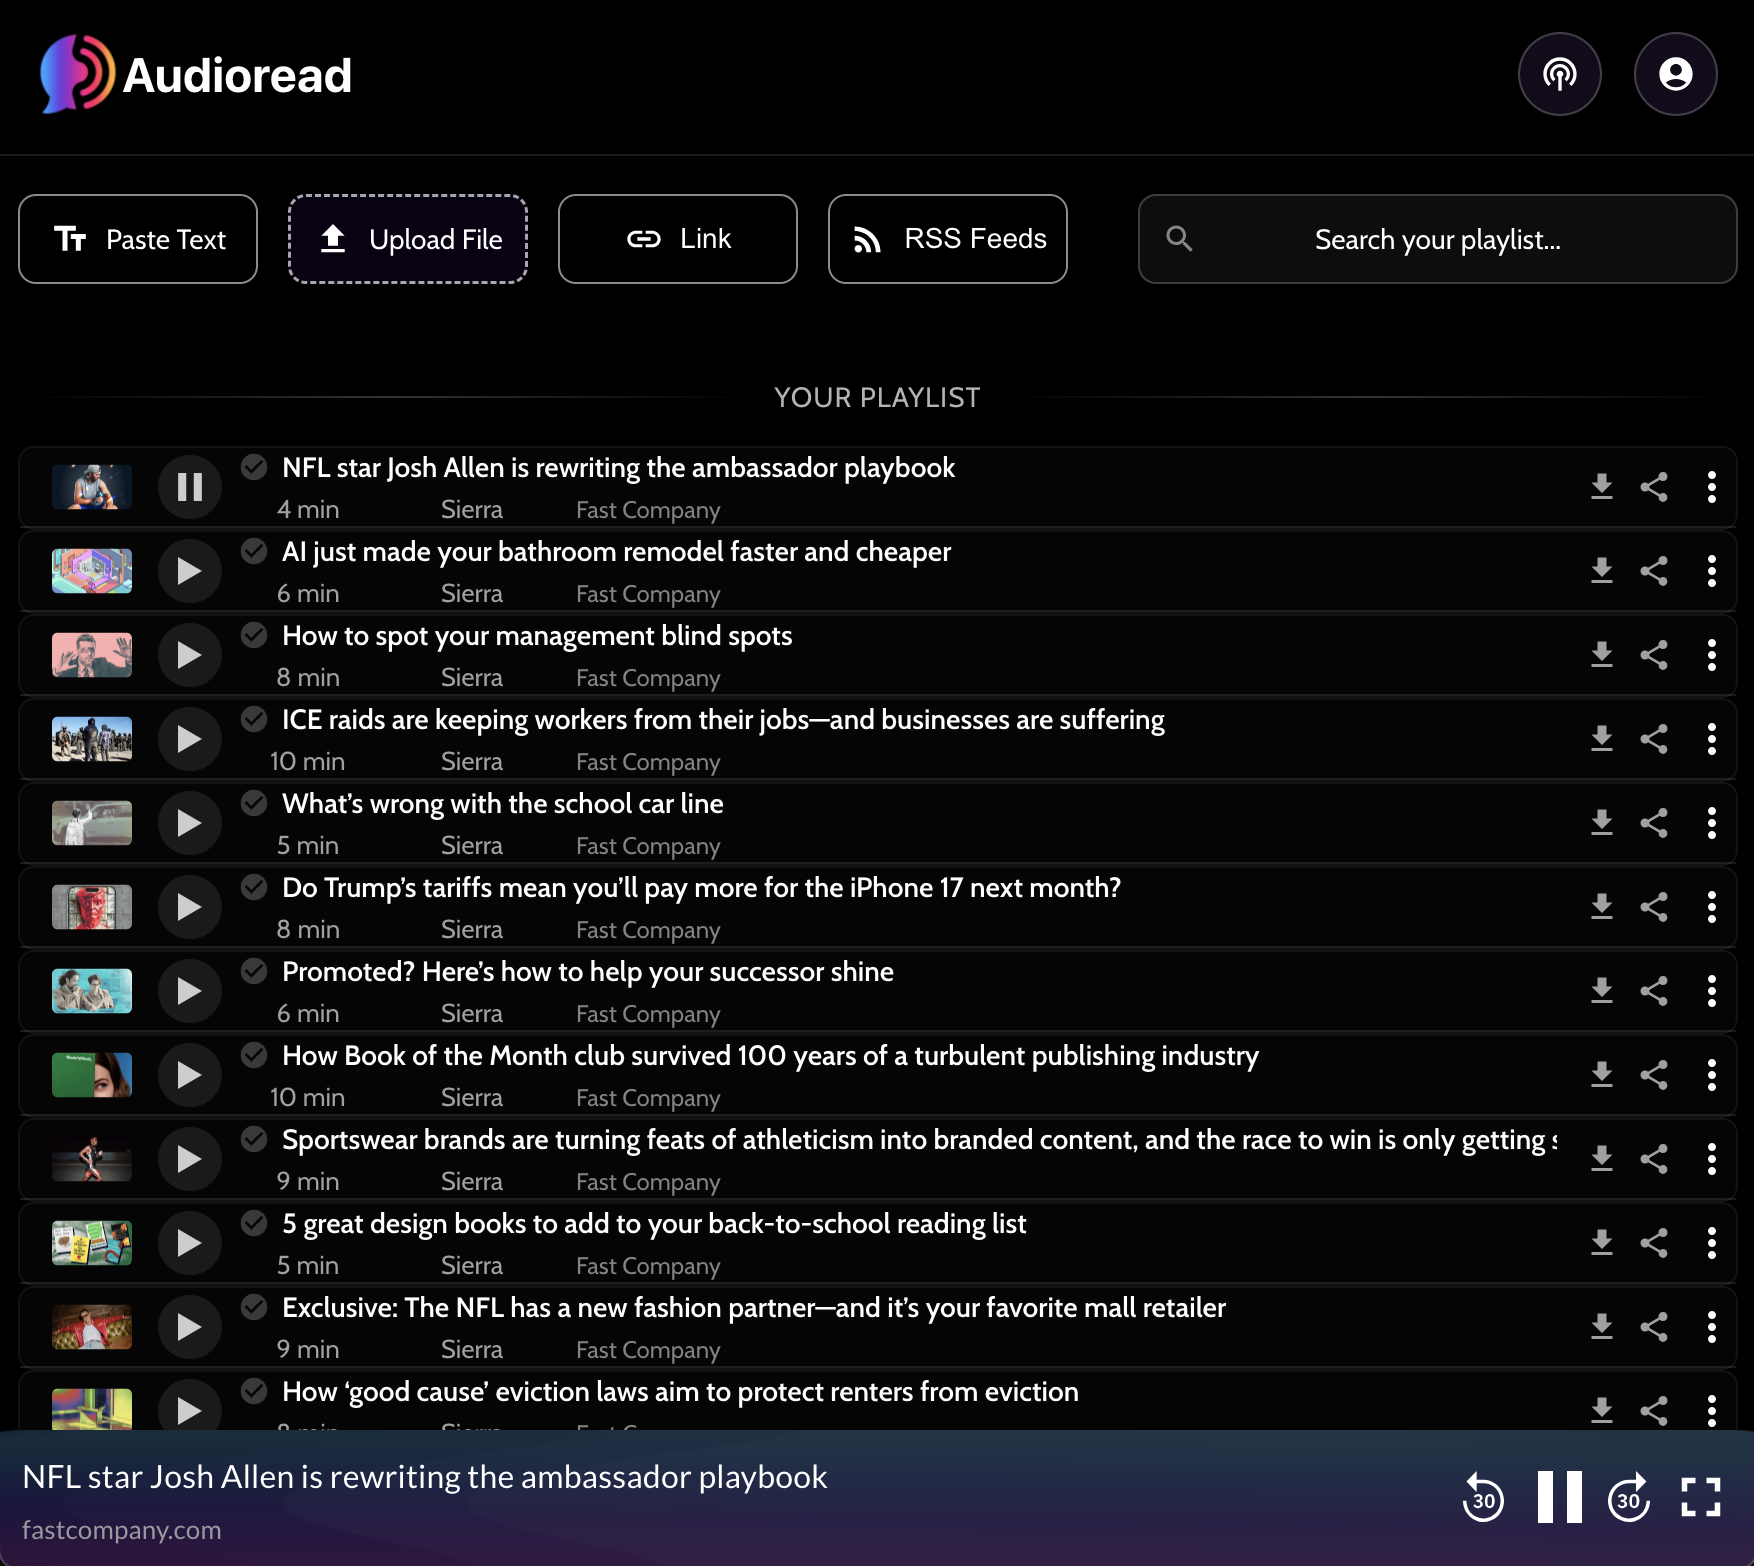1754x1566 pixels.
Task: Play the Book of the Month club article
Action: click(x=189, y=1075)
